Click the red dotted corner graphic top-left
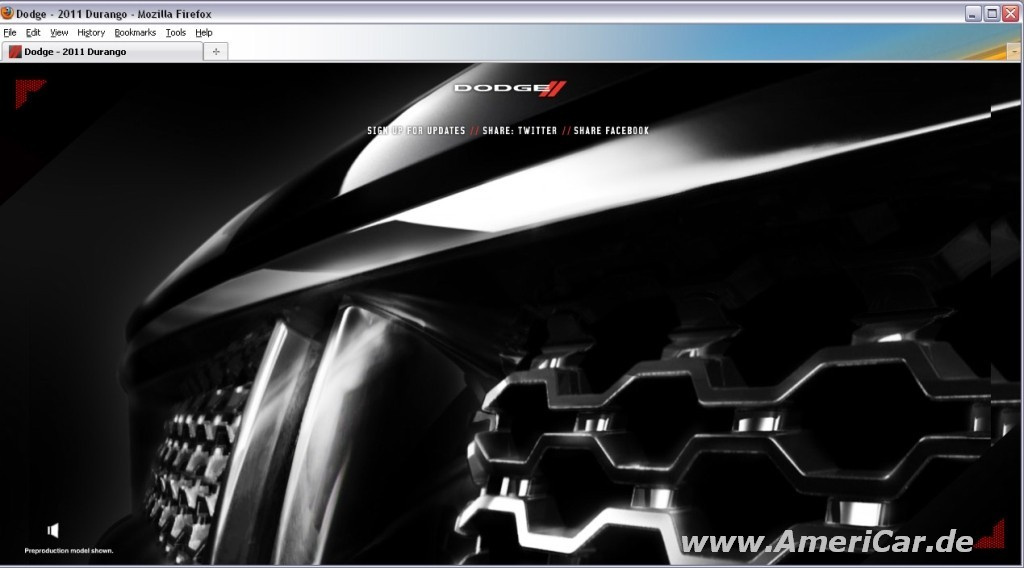This screenshot has height=568, width=1024. (x=28, y=91)
